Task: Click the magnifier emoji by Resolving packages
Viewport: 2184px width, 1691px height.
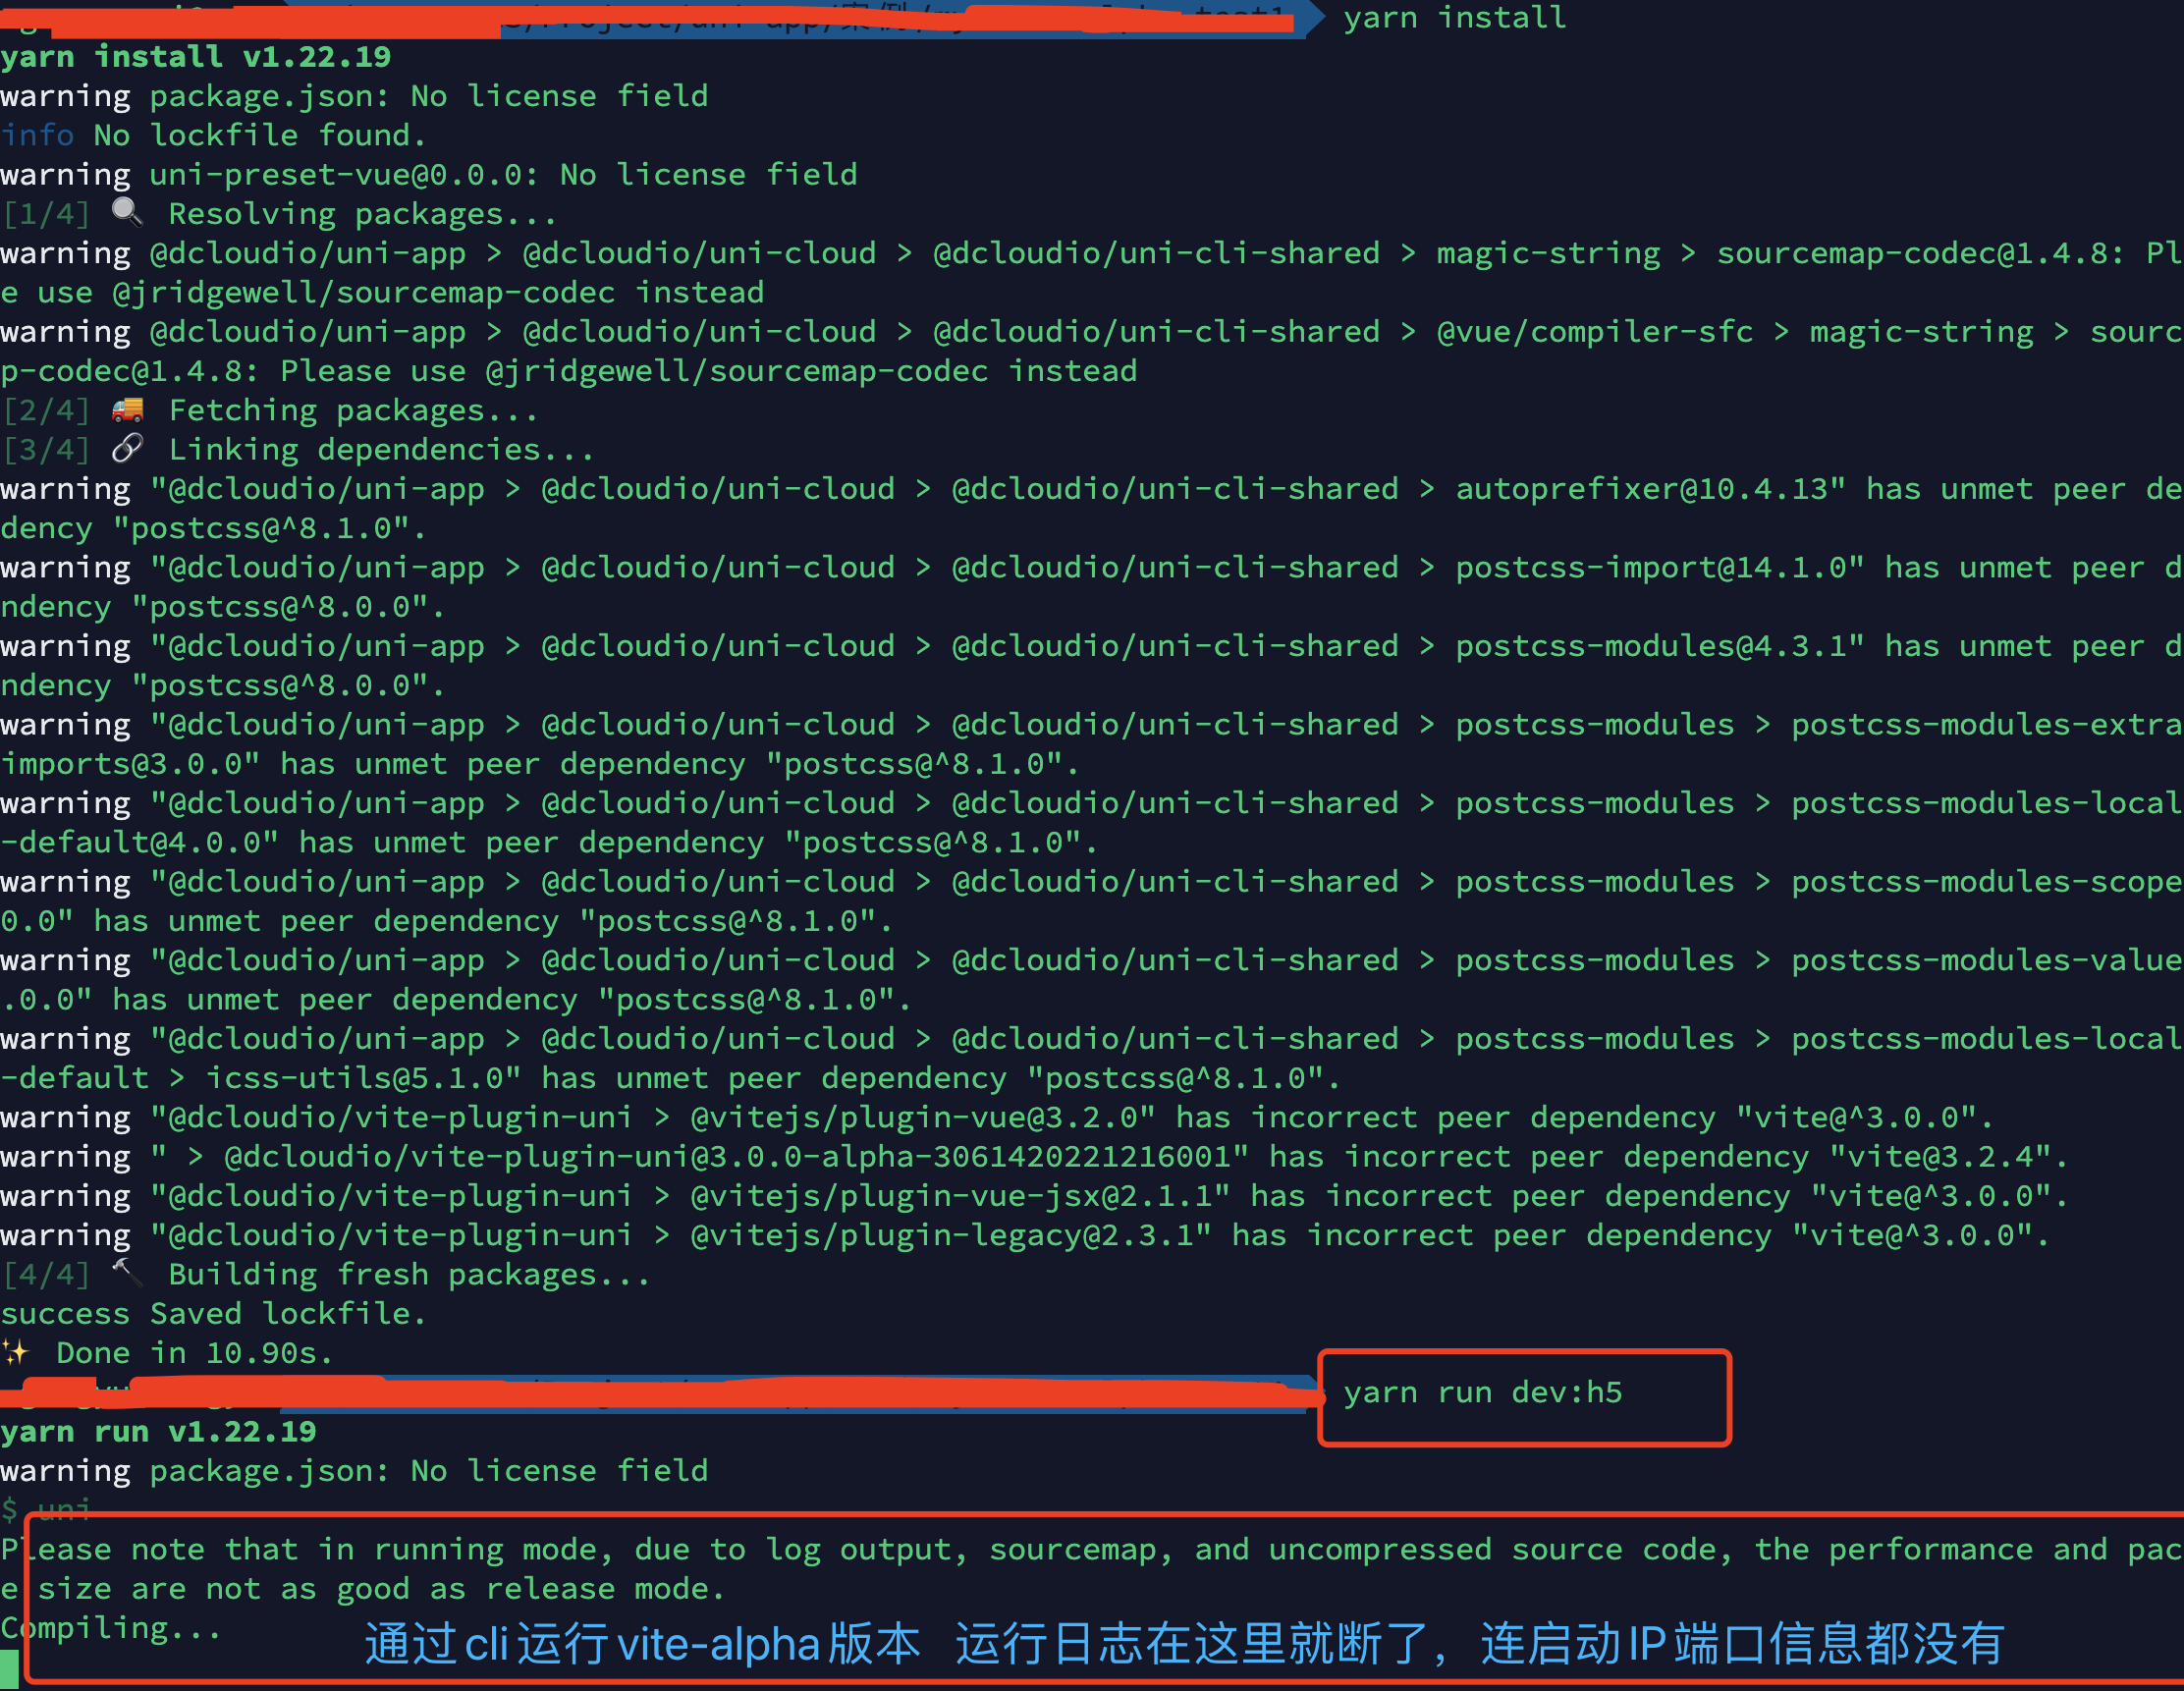Action: coord(127,213)
